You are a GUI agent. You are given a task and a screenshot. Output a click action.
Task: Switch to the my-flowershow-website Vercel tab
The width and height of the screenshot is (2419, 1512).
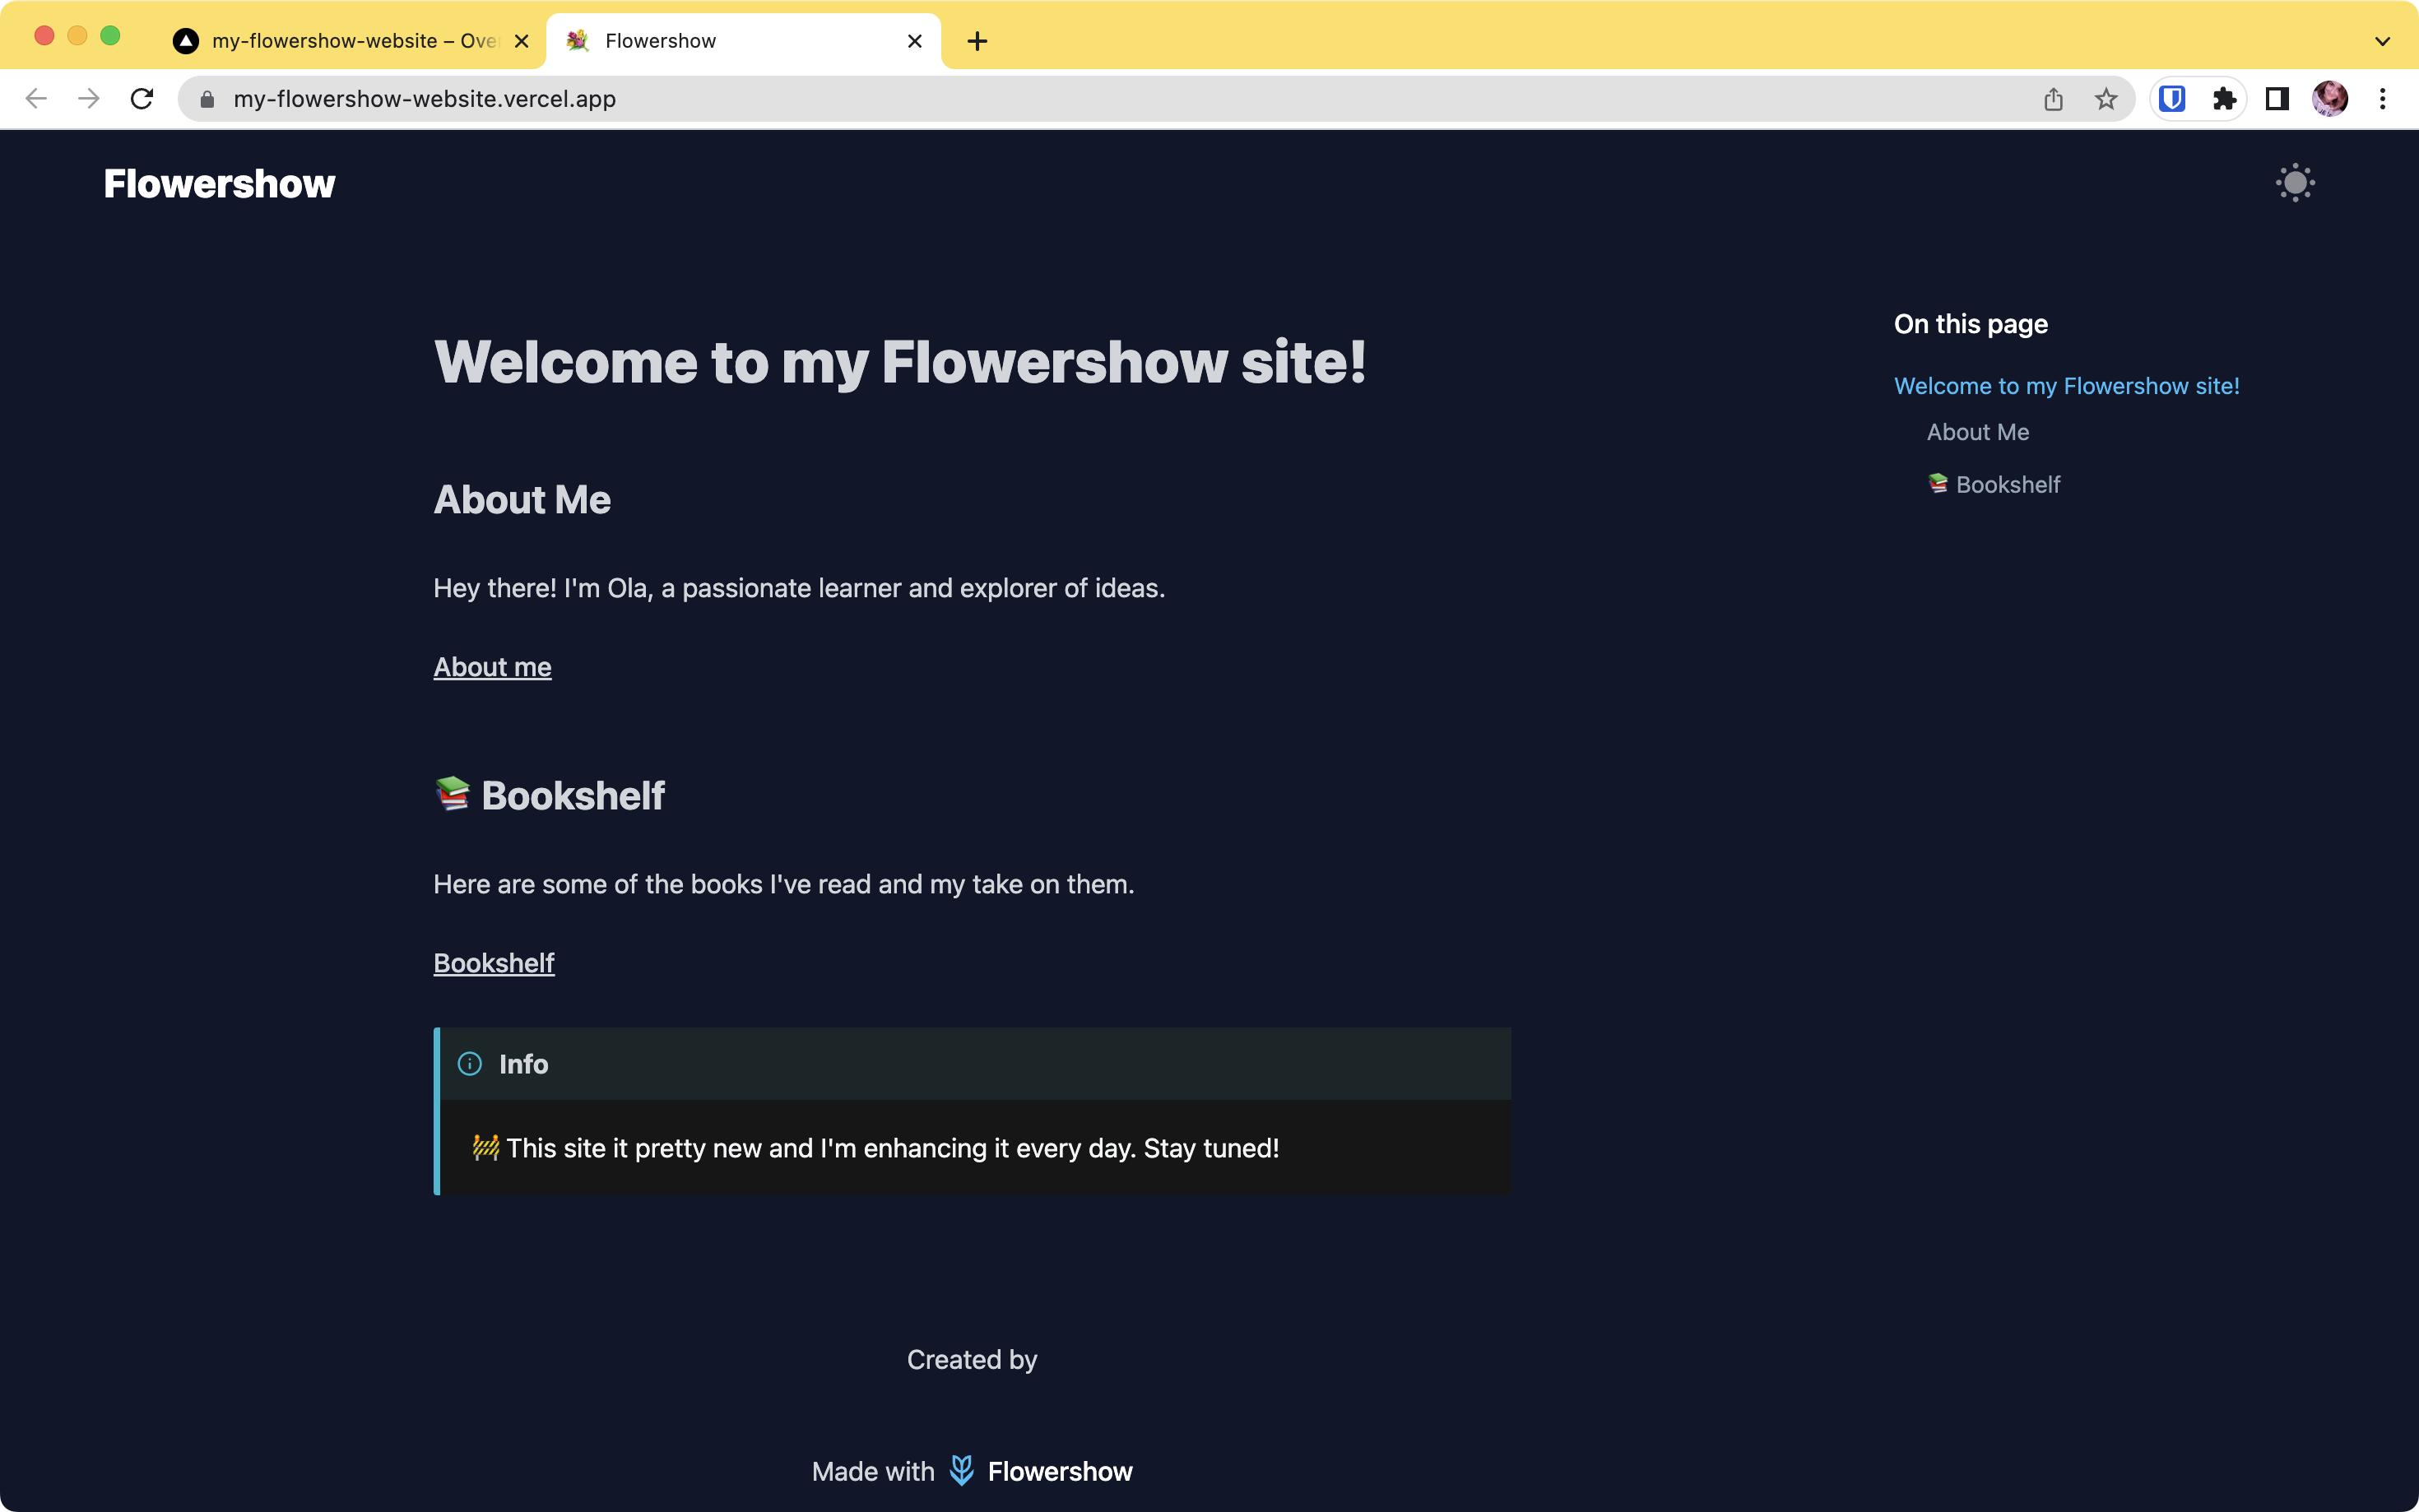(x=340, y=41)
